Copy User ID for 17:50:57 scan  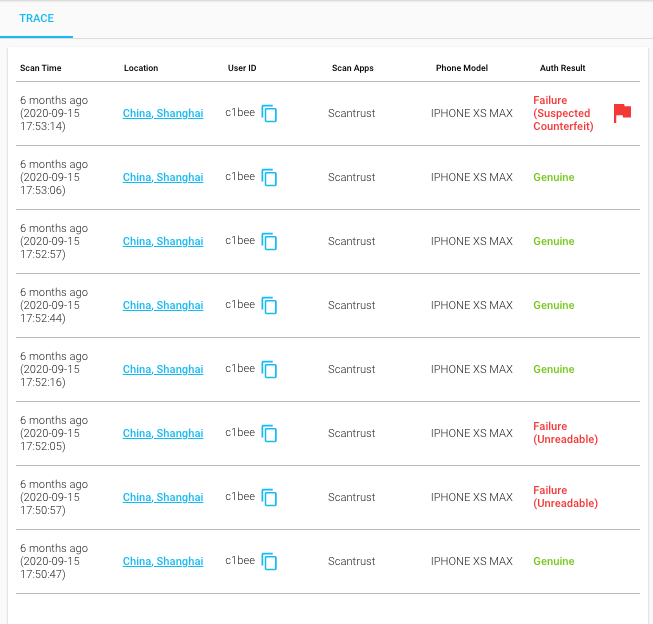click(x=269, y=498)
